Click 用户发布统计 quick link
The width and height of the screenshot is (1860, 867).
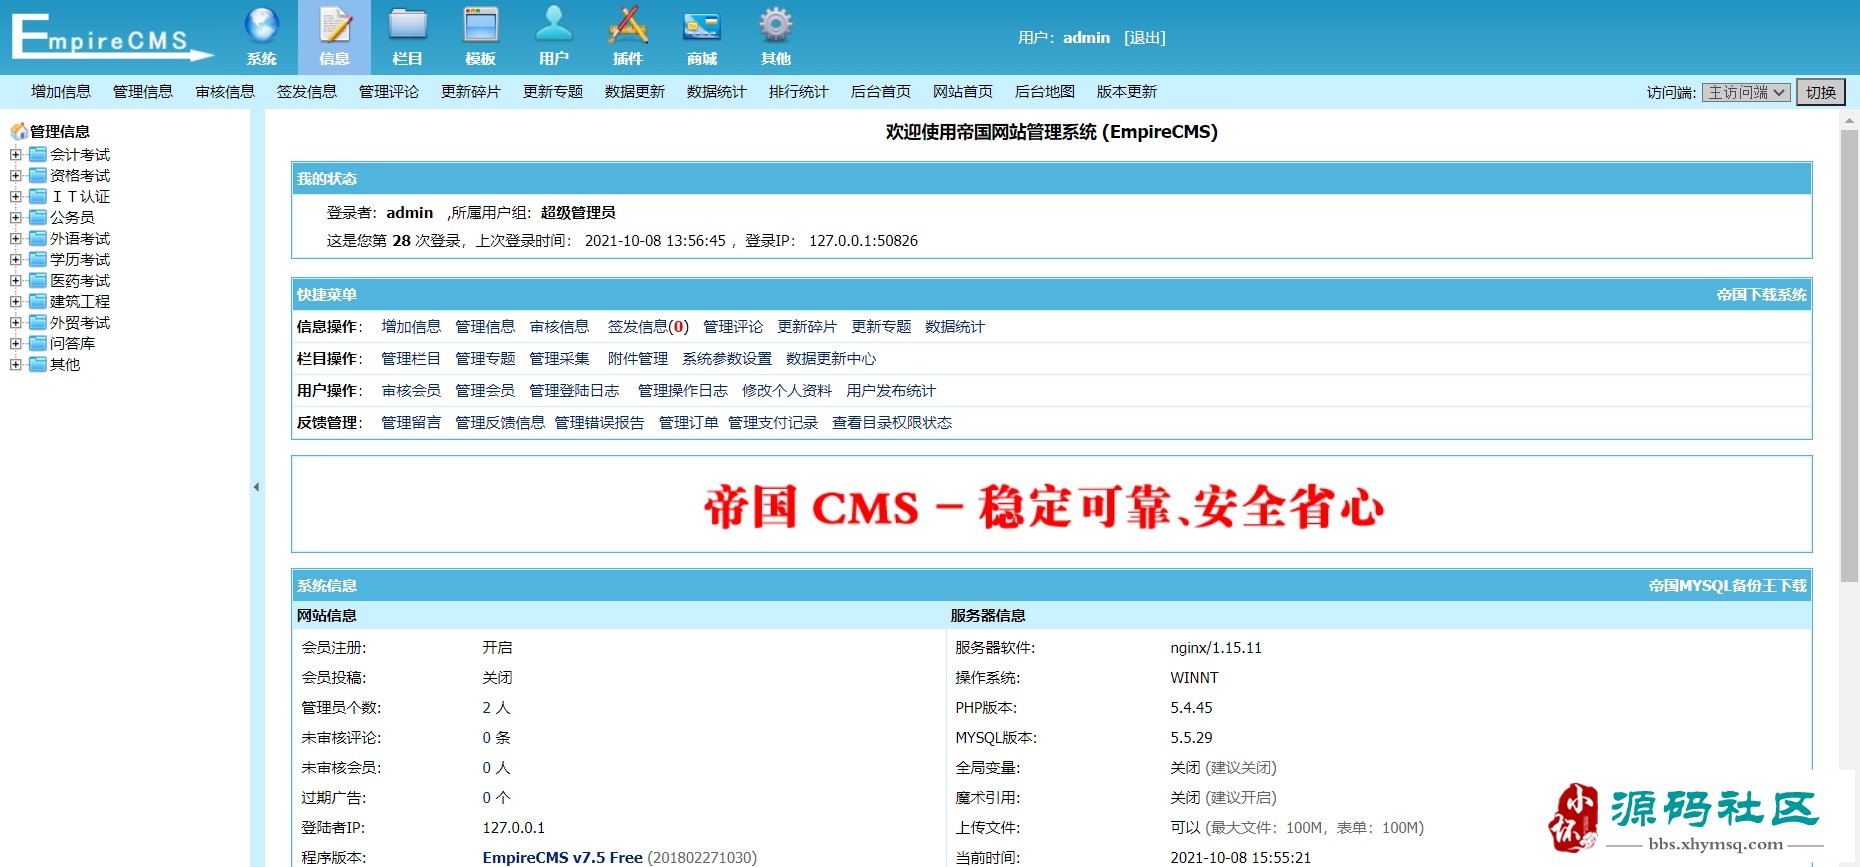(891, 391)
